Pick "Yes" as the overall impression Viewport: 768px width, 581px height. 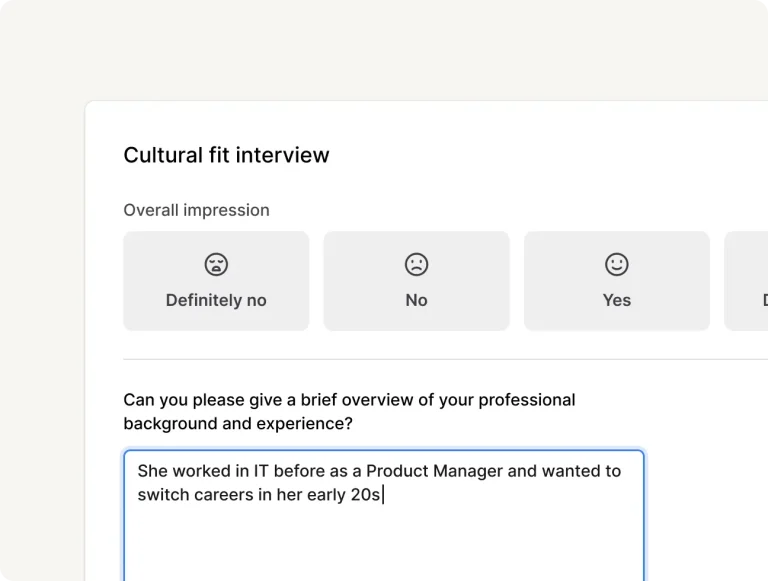click(617, 281)
